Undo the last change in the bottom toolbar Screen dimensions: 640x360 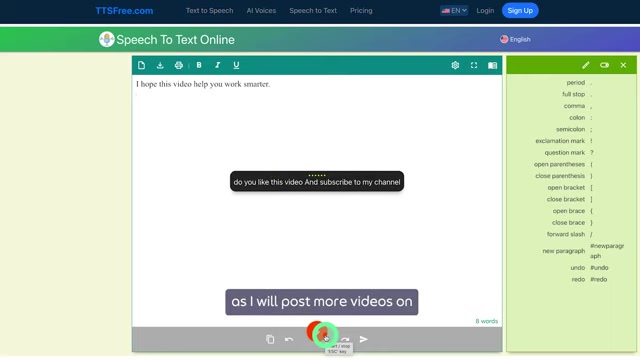click(289, 339)
